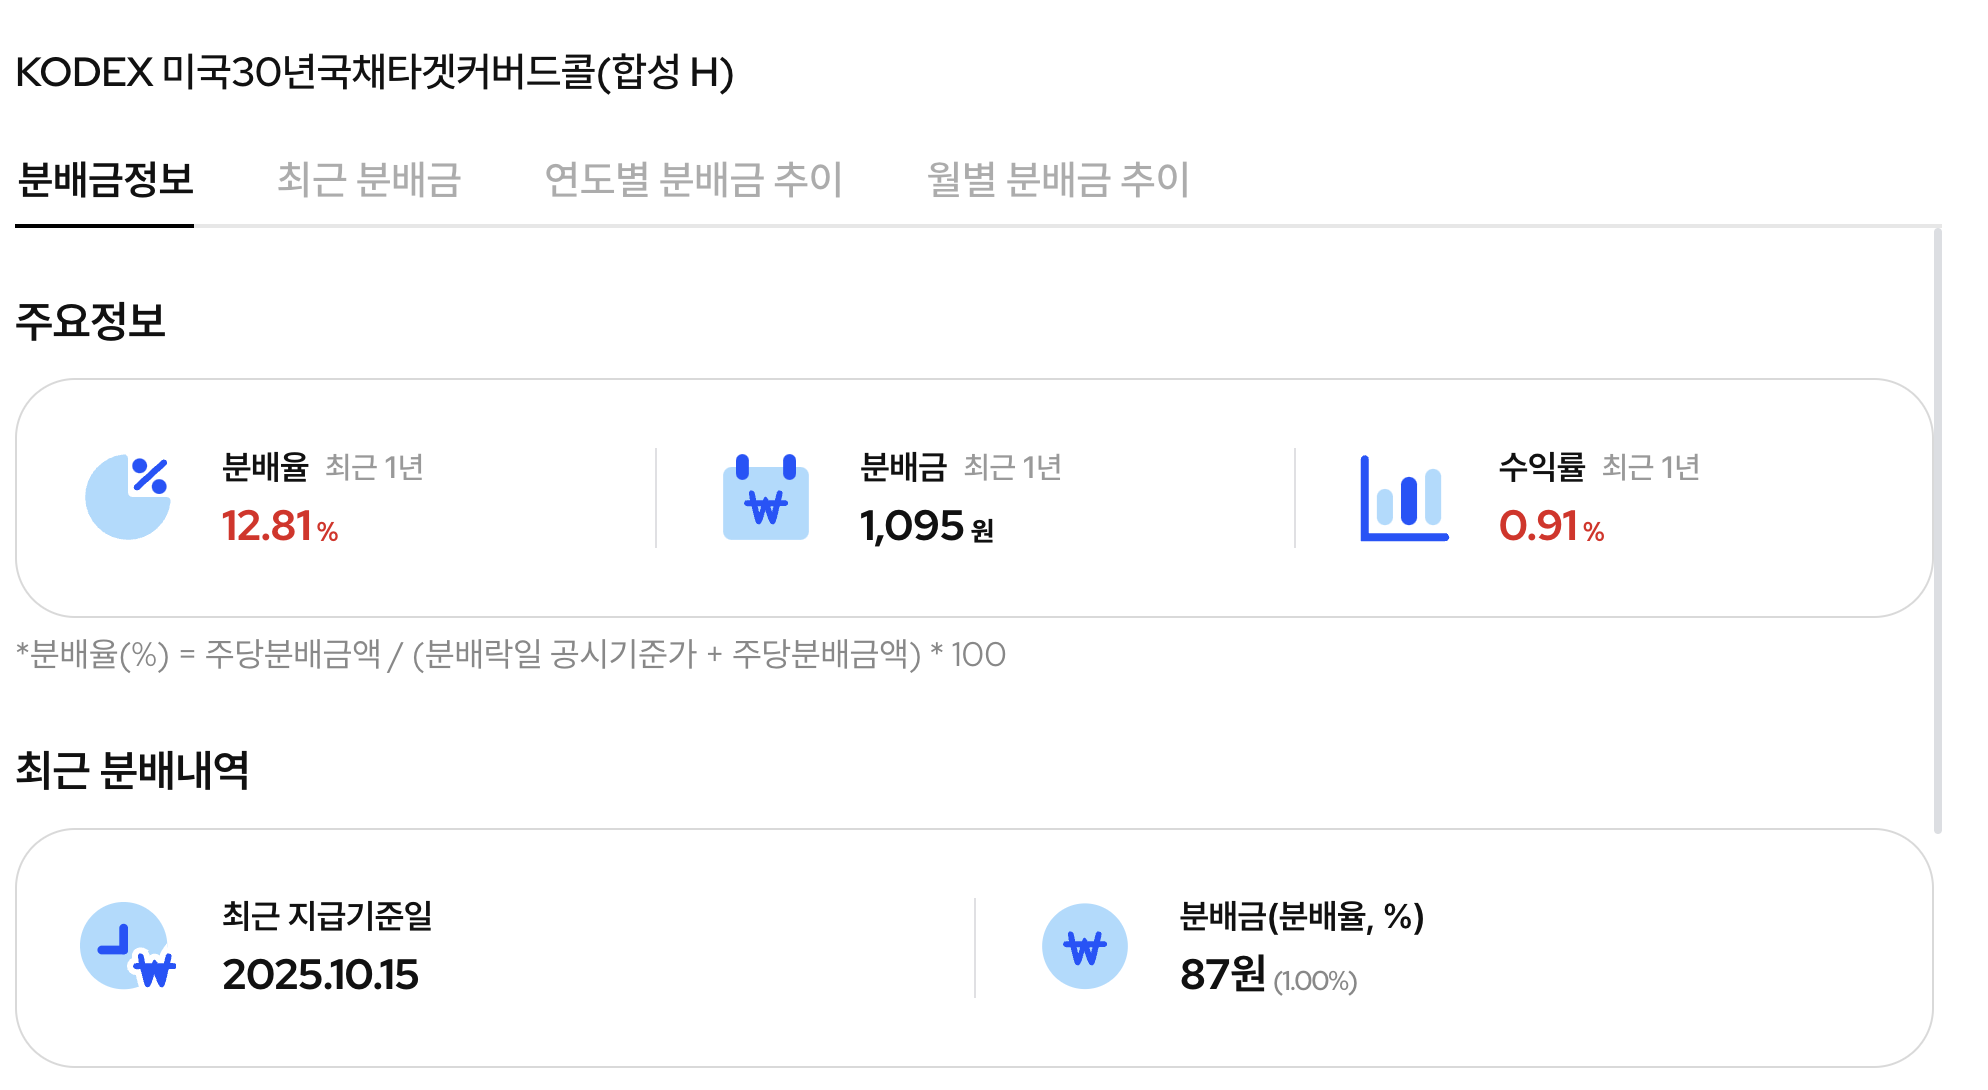Click the pie chart percent icon
Screen dimensions: 1988x1090
[x=128, y=497]
